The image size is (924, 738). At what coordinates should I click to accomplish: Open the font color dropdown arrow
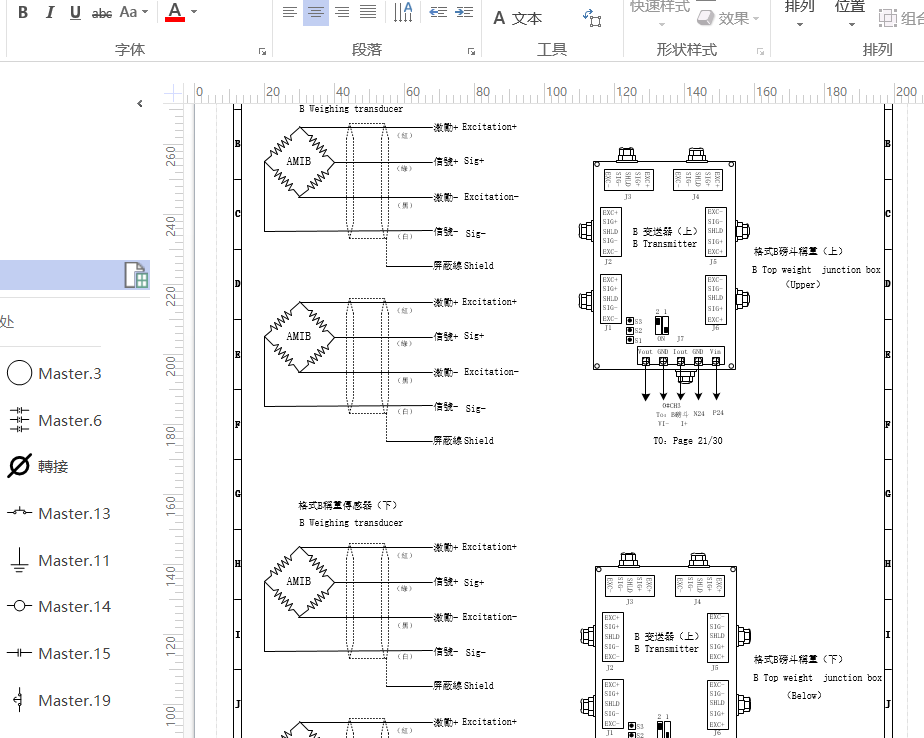(194, 13)
